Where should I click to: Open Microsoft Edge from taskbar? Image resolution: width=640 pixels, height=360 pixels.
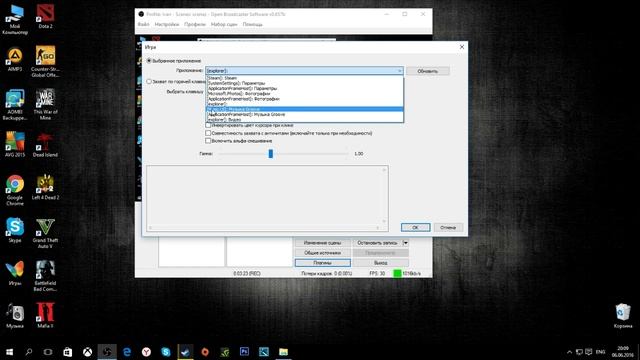tap(127, 352)
